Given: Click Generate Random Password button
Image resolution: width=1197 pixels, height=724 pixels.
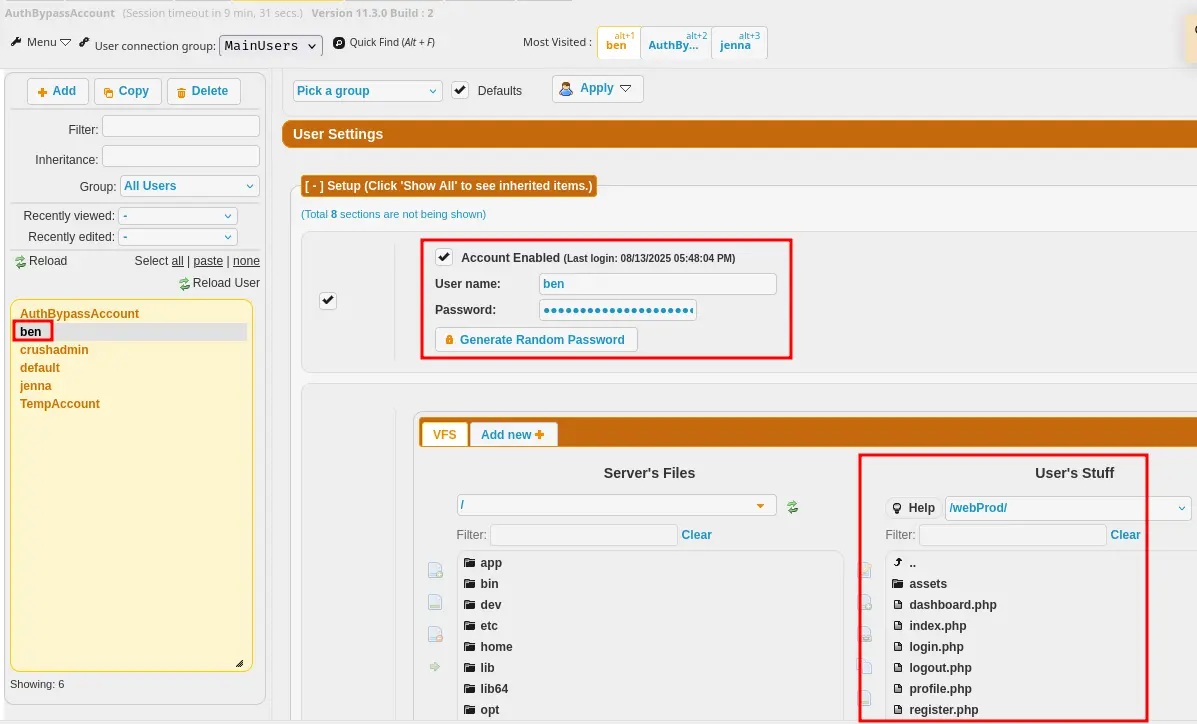Looking at the screenshot, I should pos(536,340).
